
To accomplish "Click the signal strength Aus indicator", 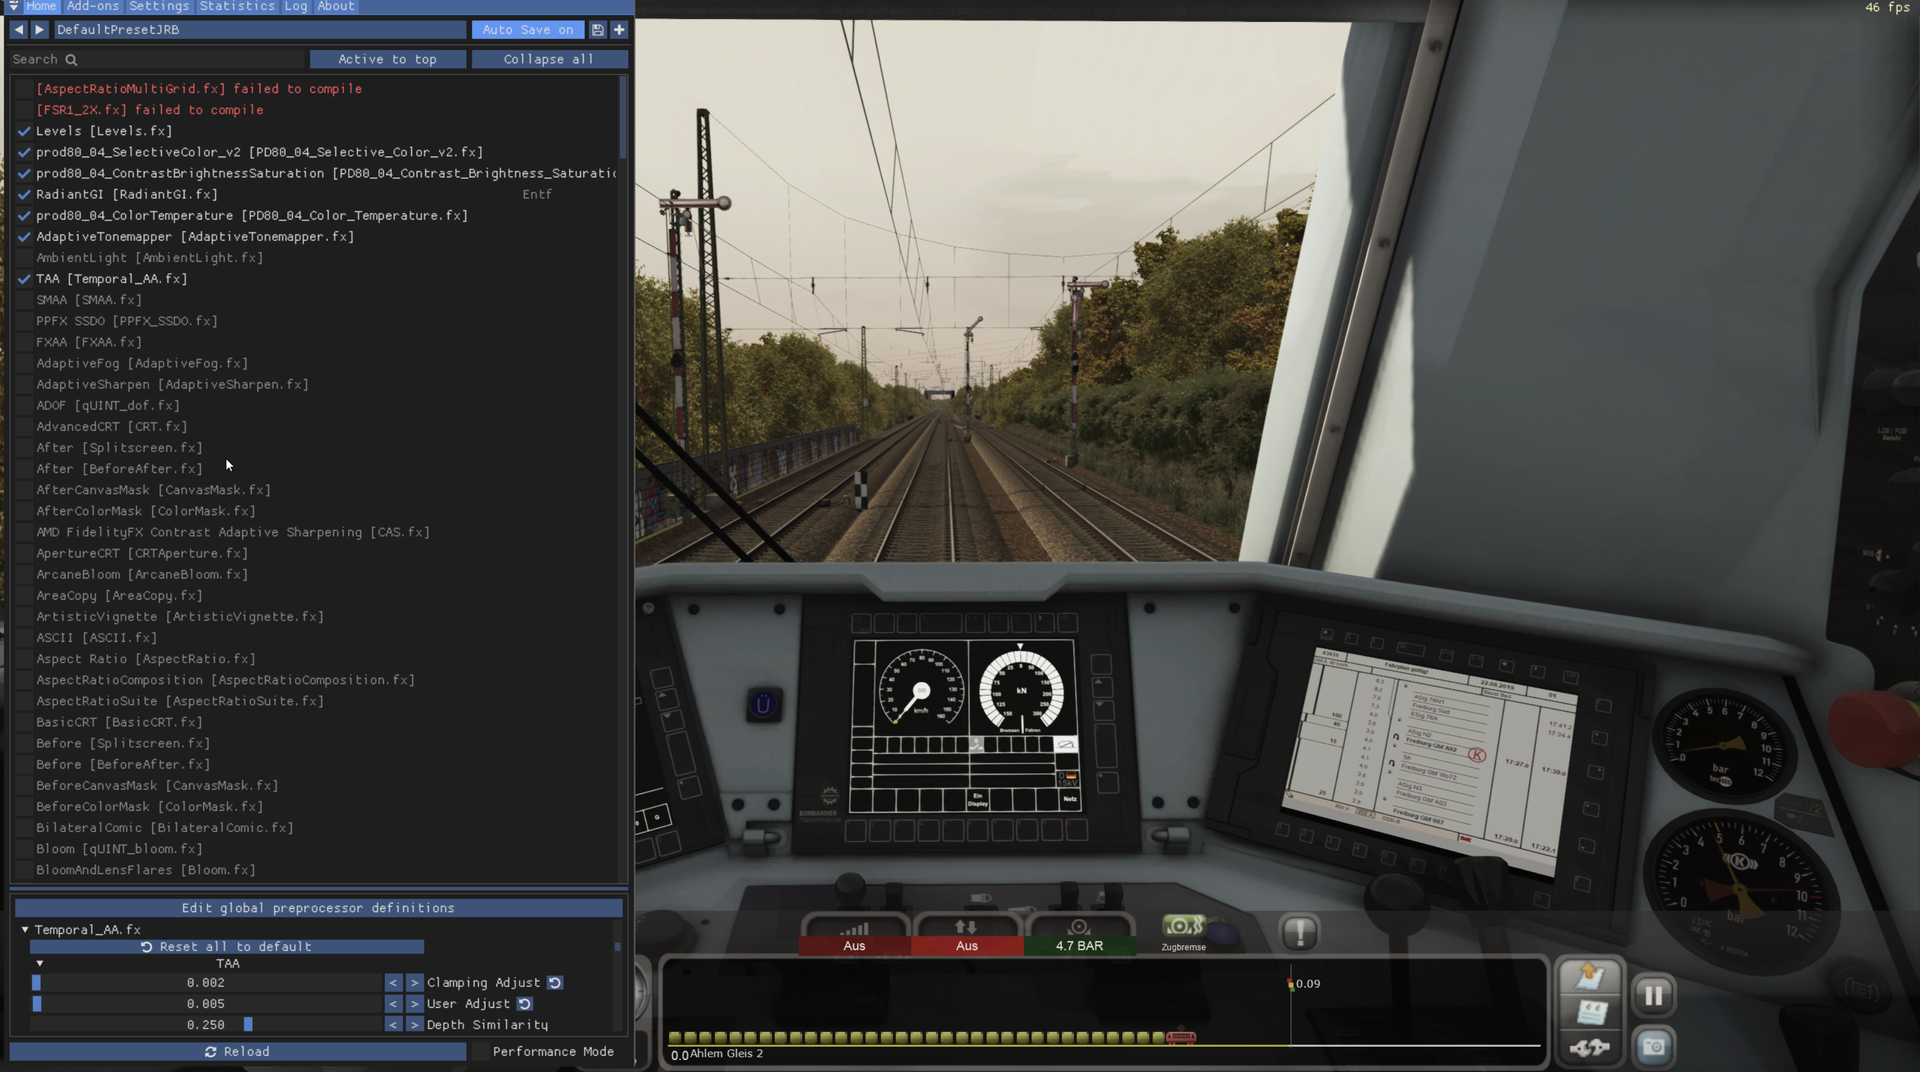I will tap(854, 934).
